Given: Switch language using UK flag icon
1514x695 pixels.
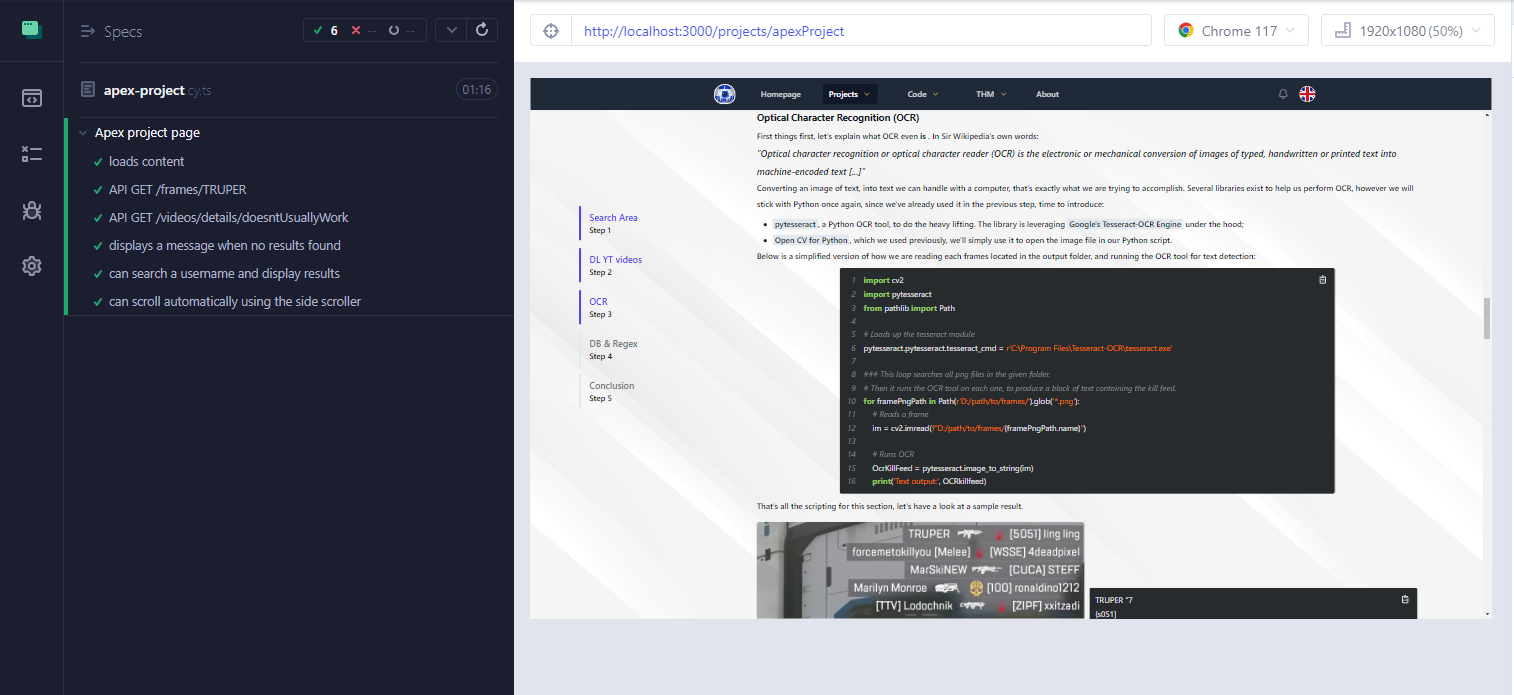Looking at the screenshot, I should pyautogui.click(x=1307, y=94).
